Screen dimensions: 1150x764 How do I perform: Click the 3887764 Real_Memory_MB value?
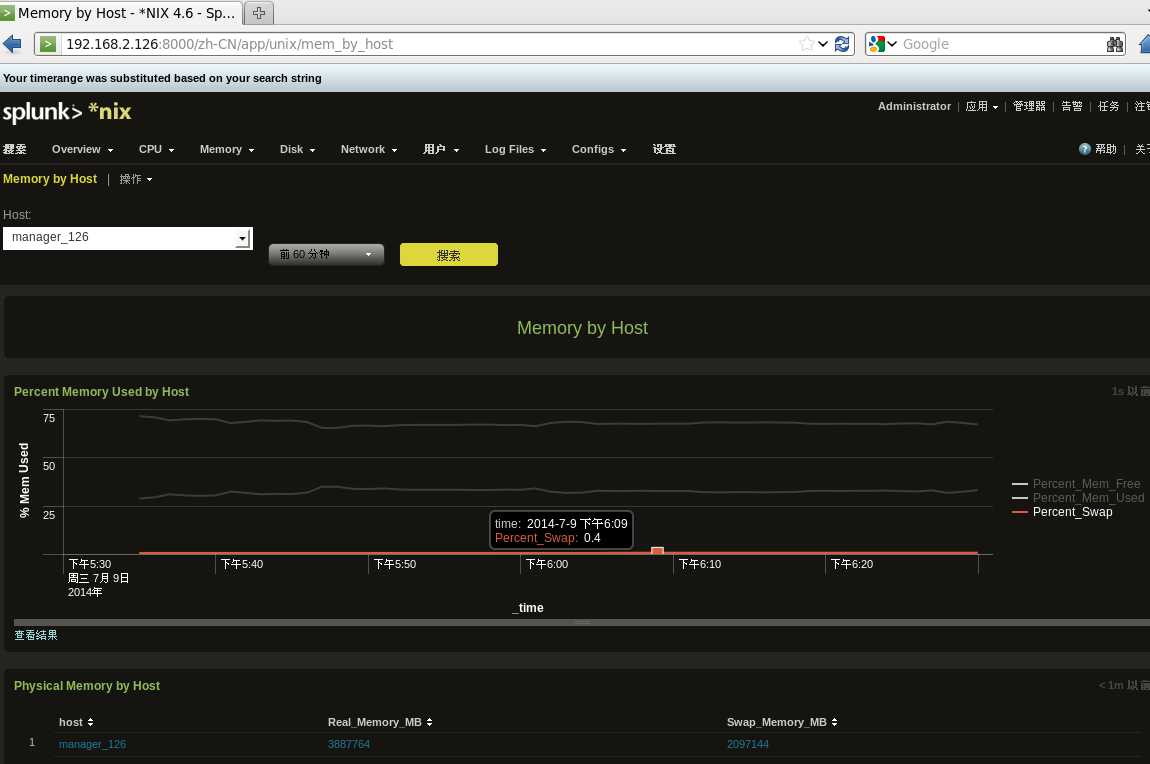tap(348, 744)
